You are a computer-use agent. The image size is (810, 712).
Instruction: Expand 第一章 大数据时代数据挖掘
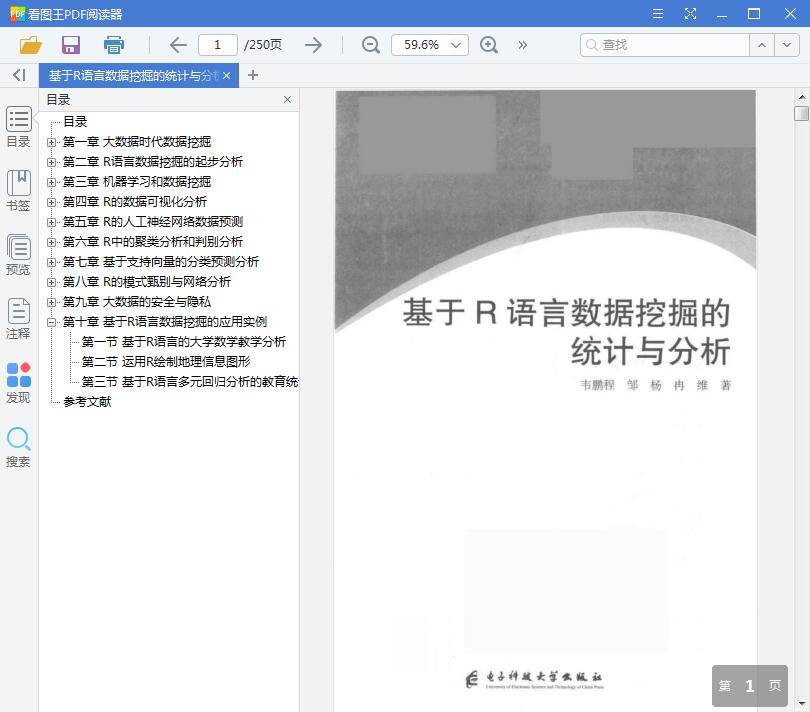(x=51, y=142)
